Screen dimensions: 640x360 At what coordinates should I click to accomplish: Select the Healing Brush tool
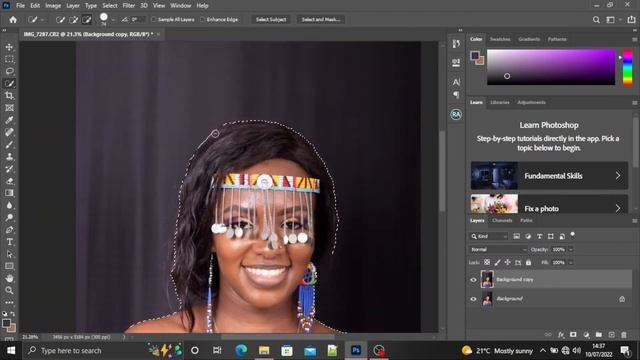[x=9, y=132]
